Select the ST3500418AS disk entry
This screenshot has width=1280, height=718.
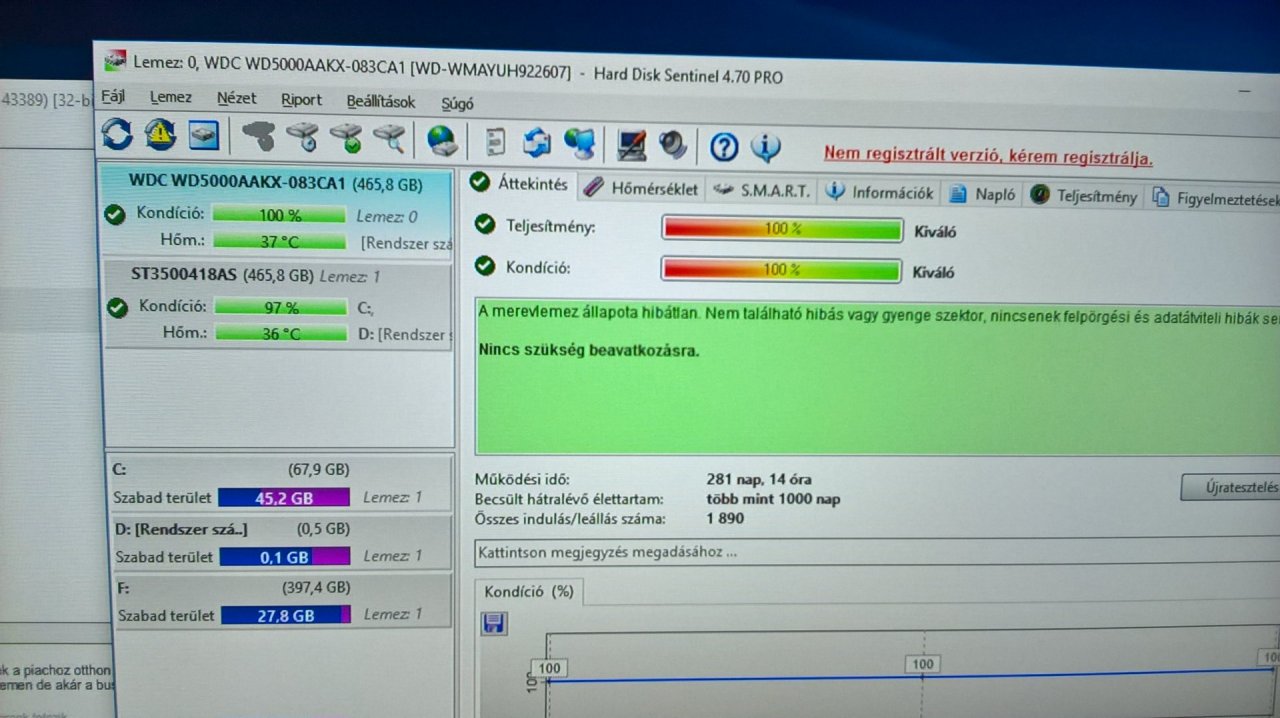[277, 304]
